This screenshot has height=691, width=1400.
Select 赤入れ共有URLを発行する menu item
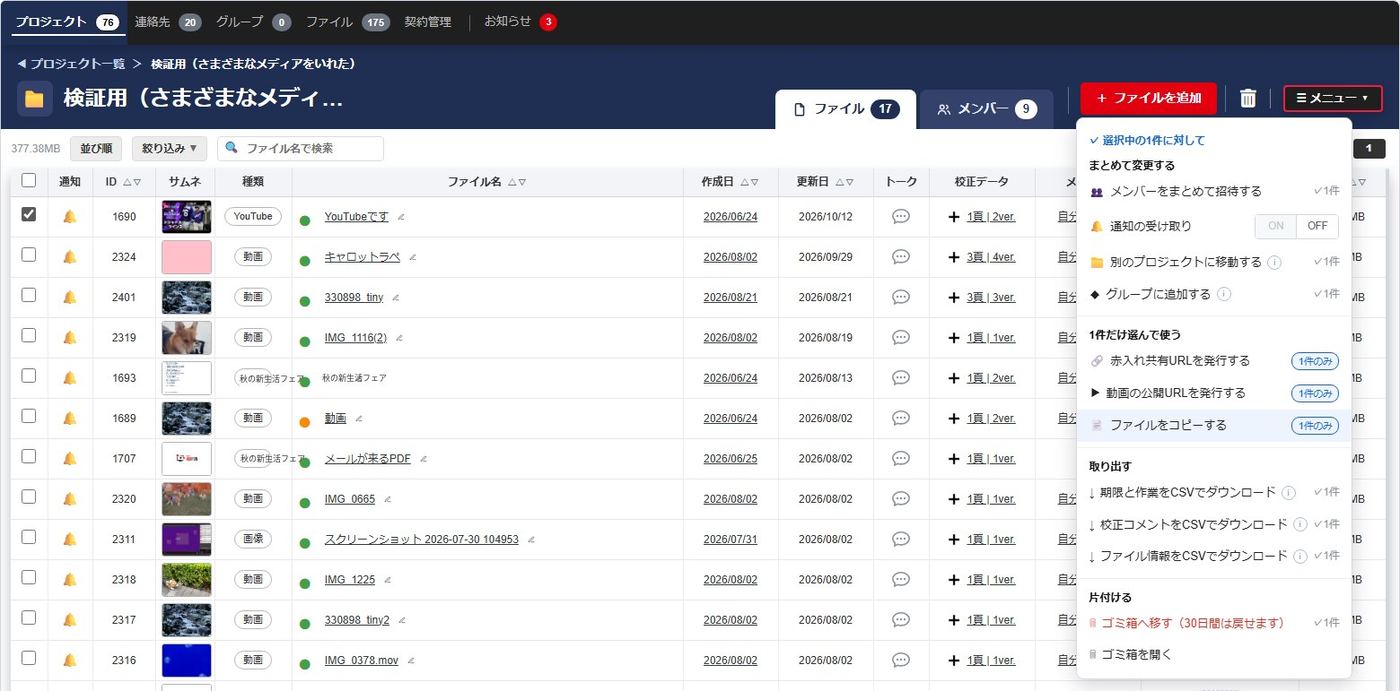click(x=1214, y=361)
